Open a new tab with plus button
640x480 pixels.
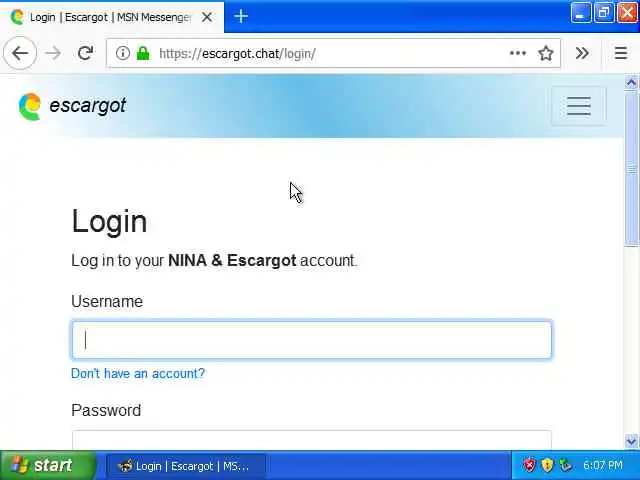(x=241, y=16)
